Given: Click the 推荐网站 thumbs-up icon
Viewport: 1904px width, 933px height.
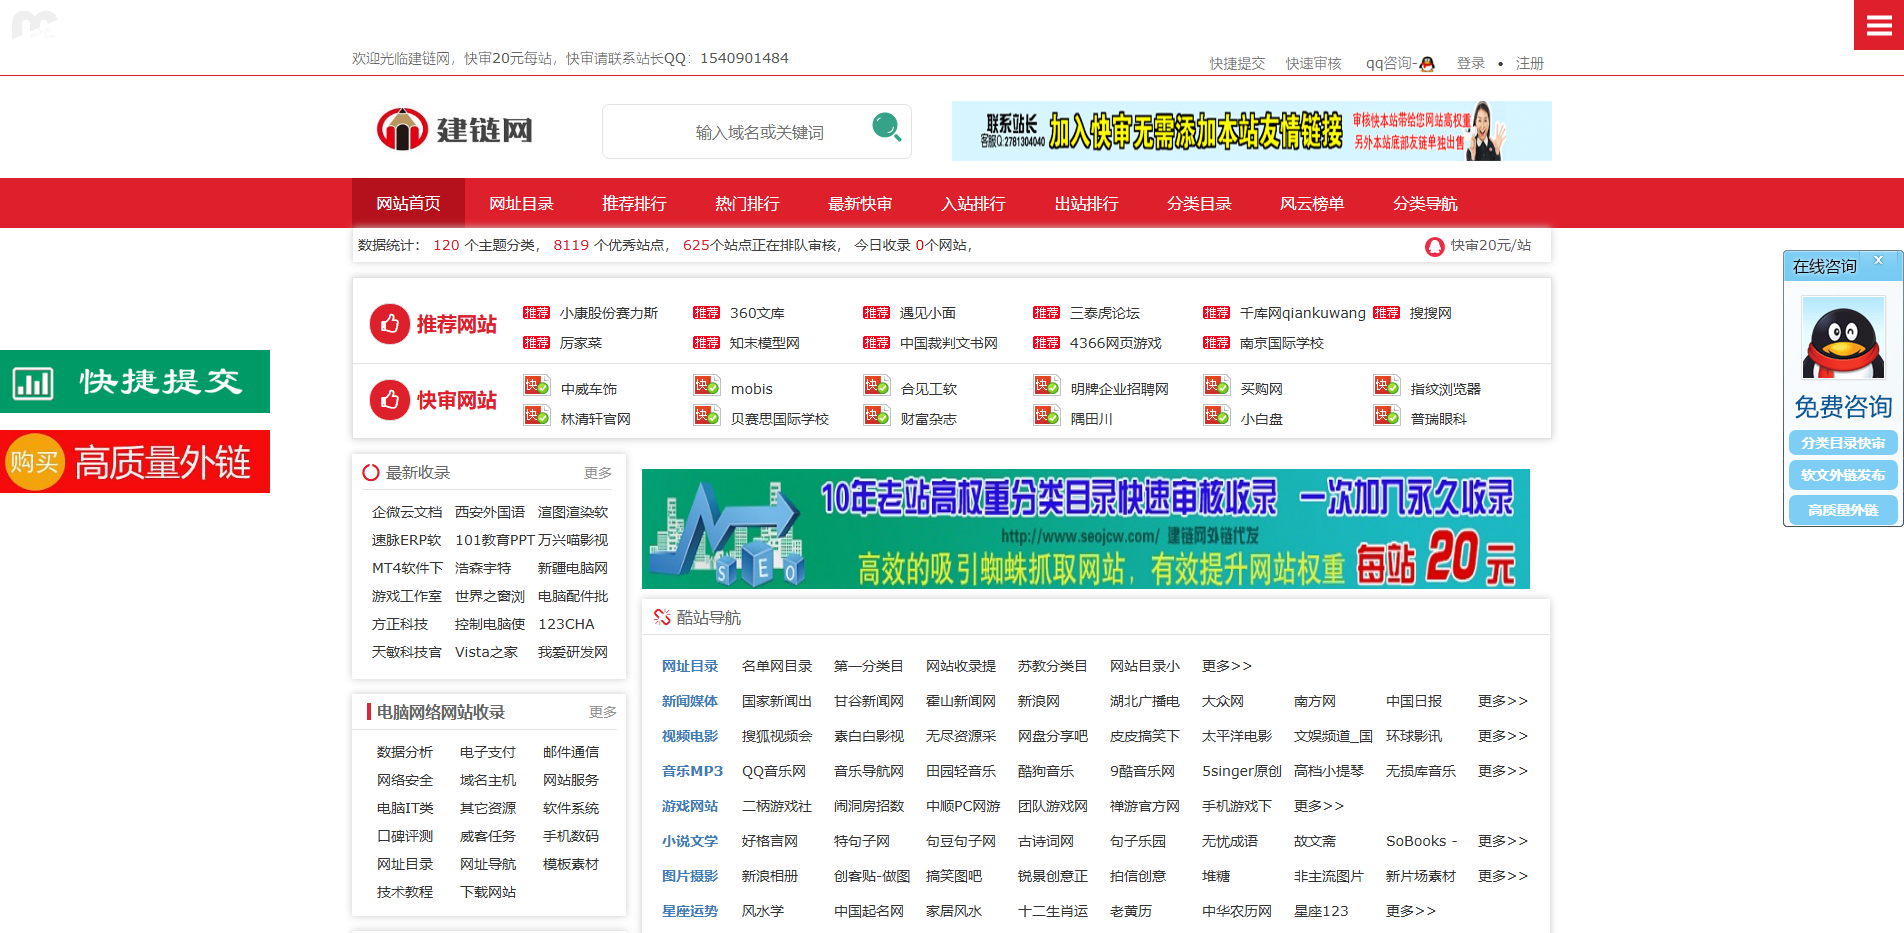Looking at the screenshot, I should click(389, 324).
